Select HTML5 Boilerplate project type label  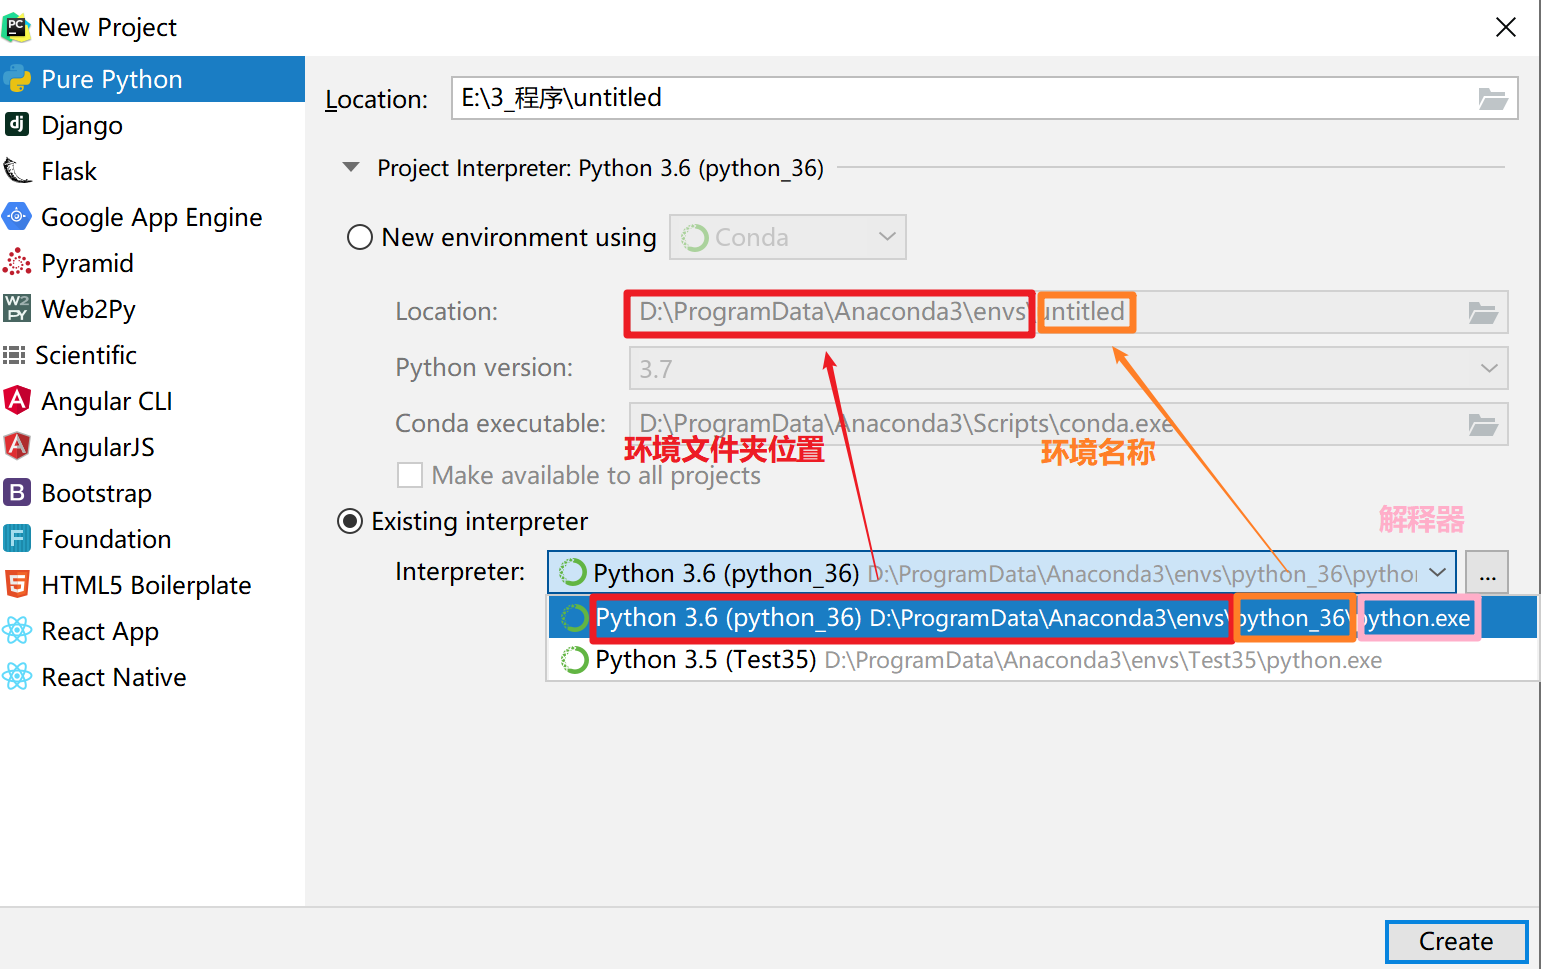click(146, 585)
